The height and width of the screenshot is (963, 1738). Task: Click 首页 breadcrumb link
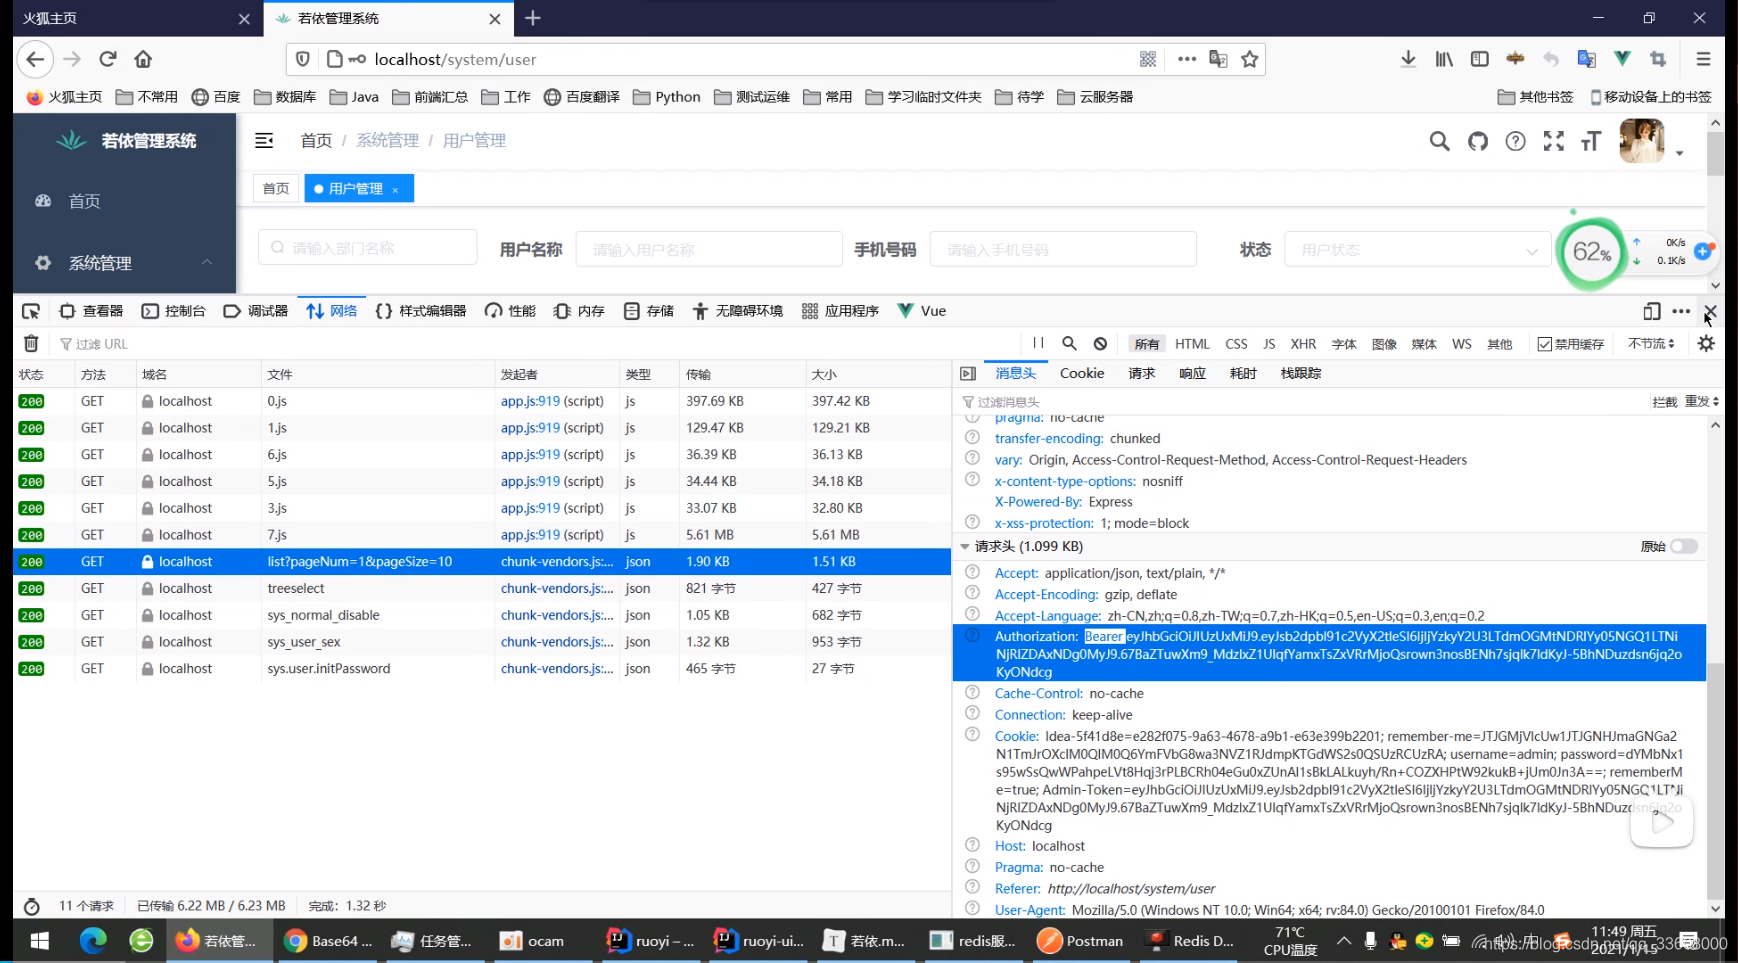pos(316,141)
